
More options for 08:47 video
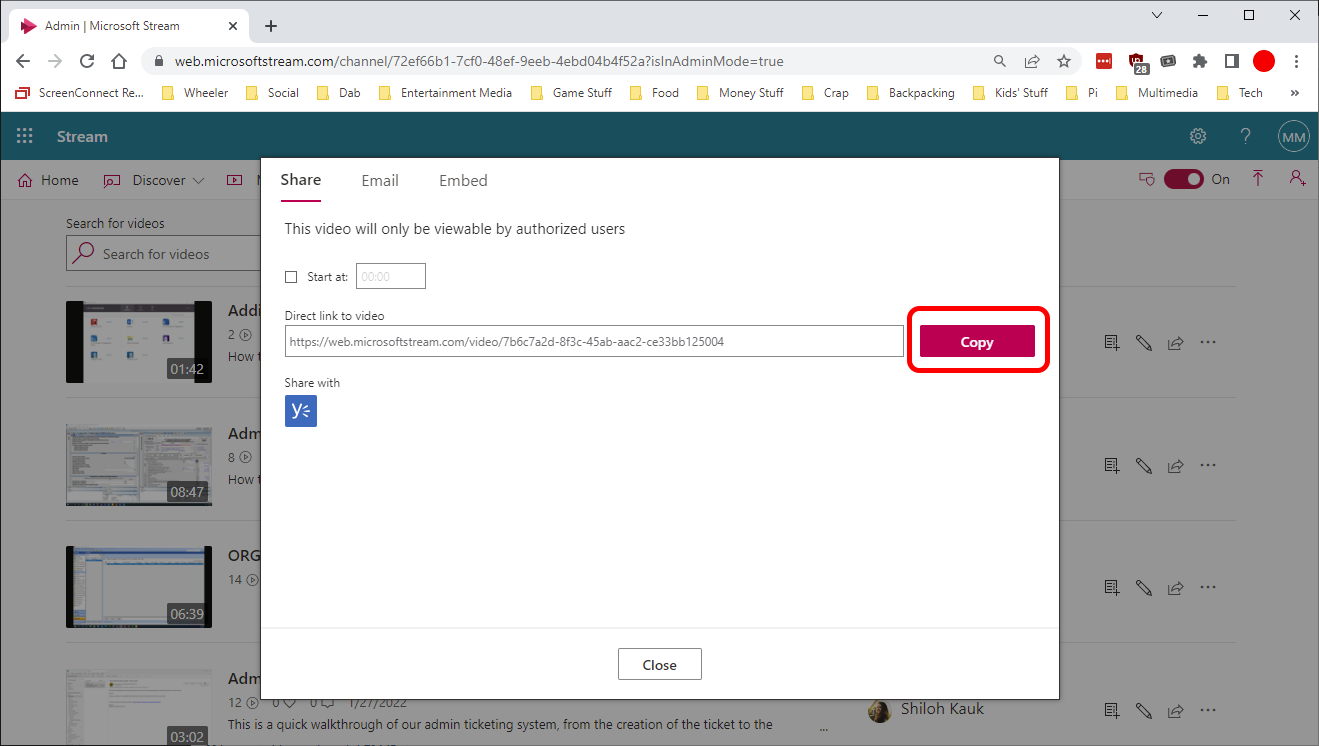point(1208,465)
